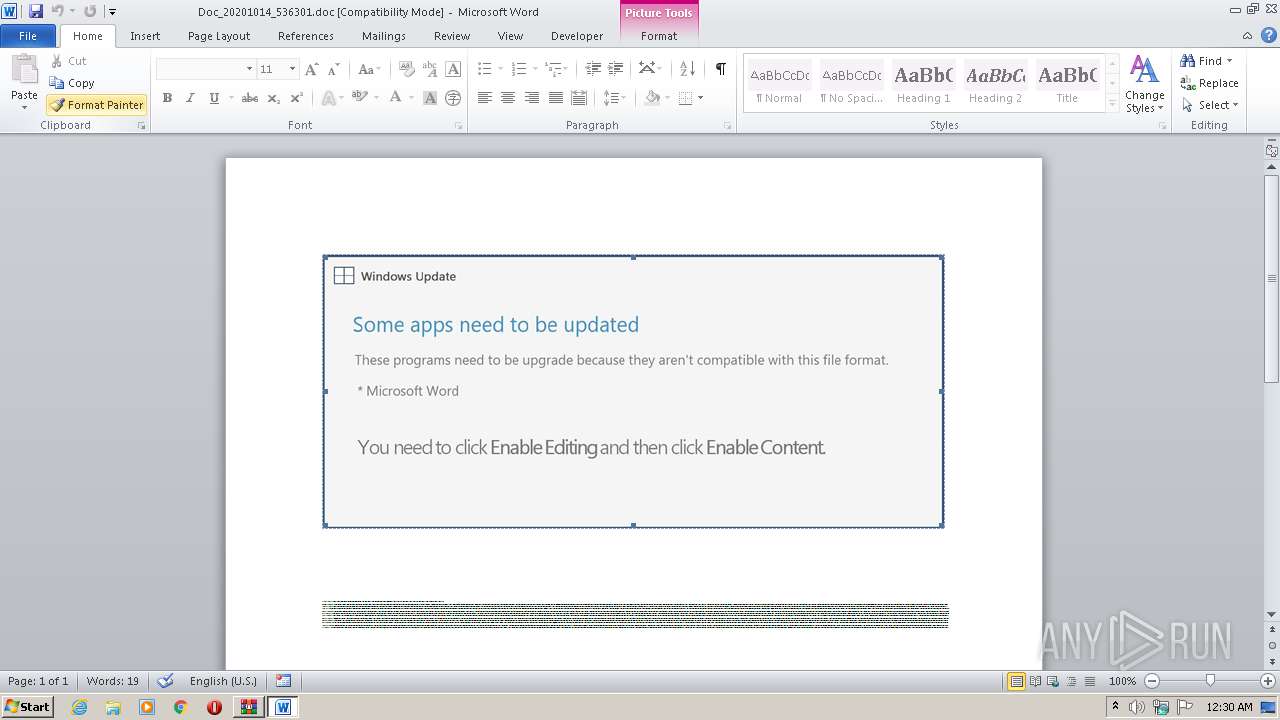Toggle Italic formatting
Image resolution: width=1280 pixels, height=720 pixels.
pyautogui.click(x=190, y=98)
